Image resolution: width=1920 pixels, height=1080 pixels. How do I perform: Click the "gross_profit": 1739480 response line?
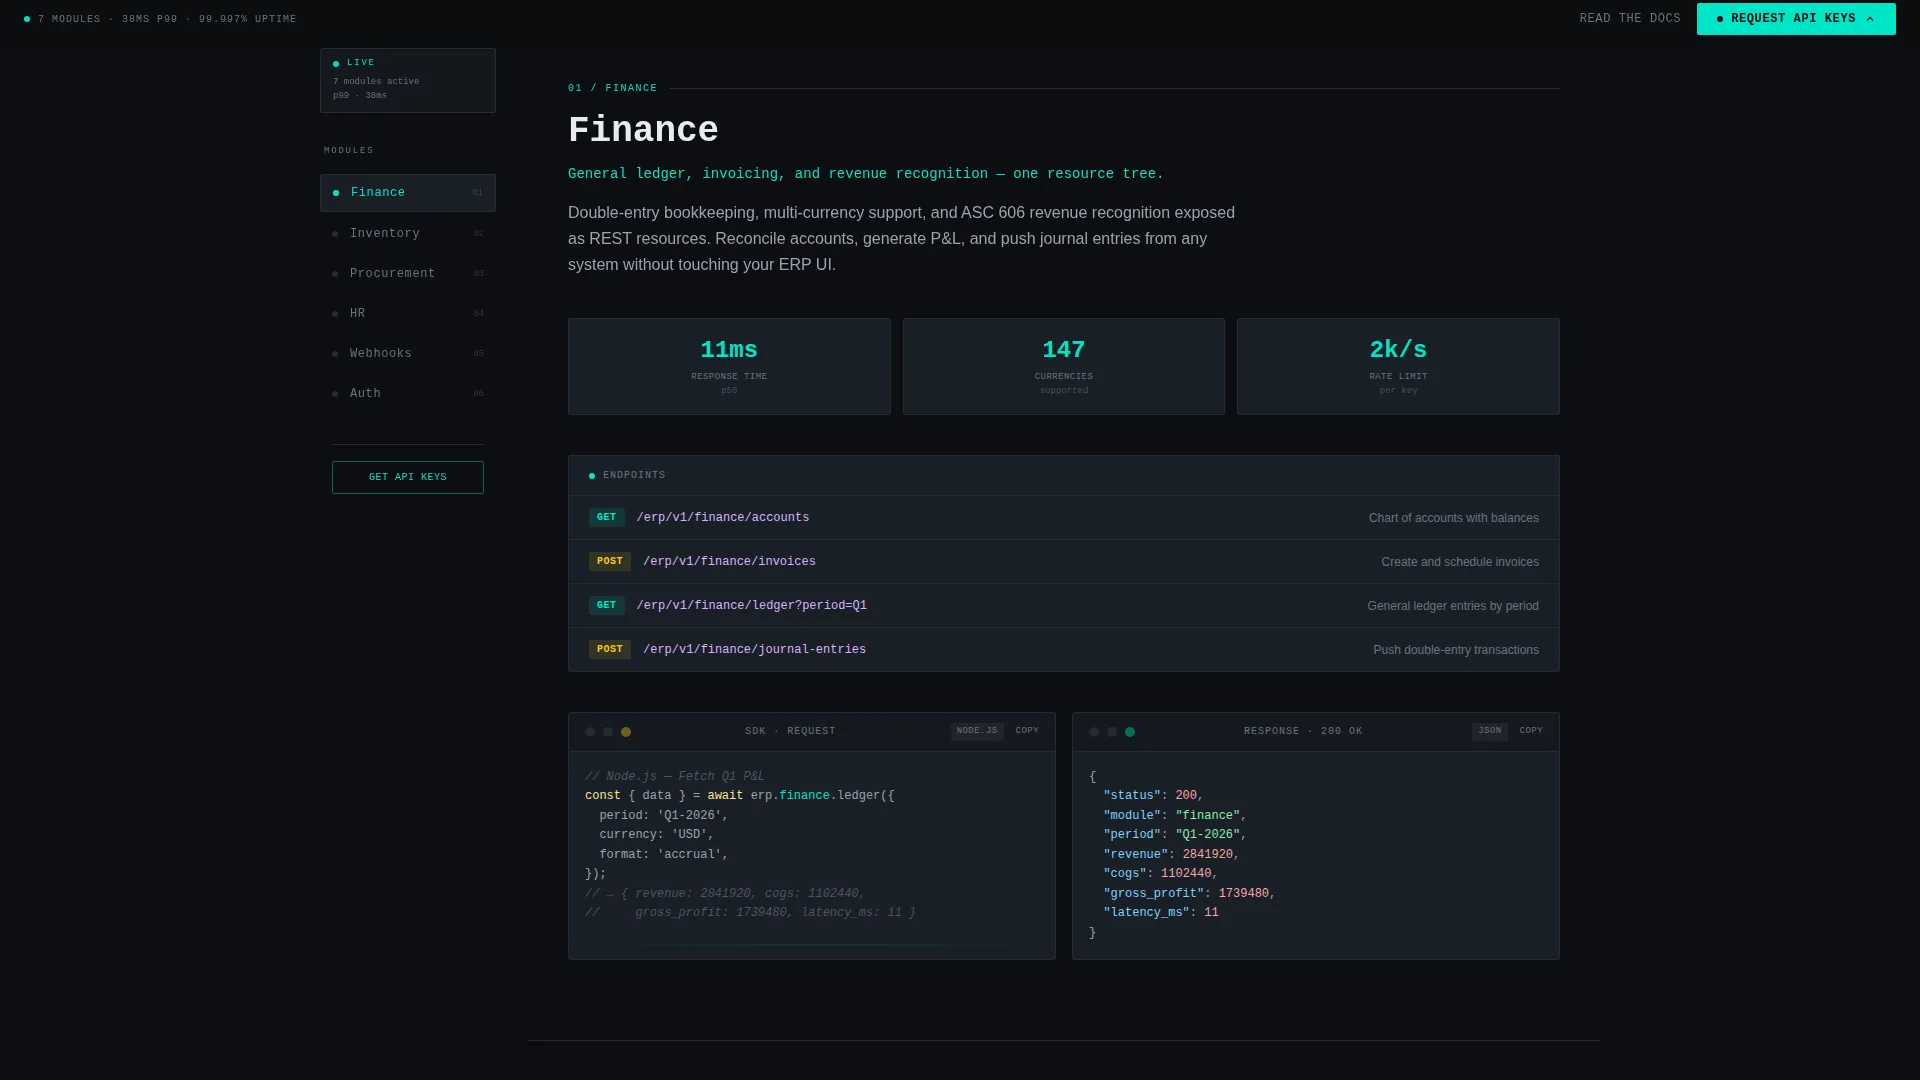(x=1189, y=894)
